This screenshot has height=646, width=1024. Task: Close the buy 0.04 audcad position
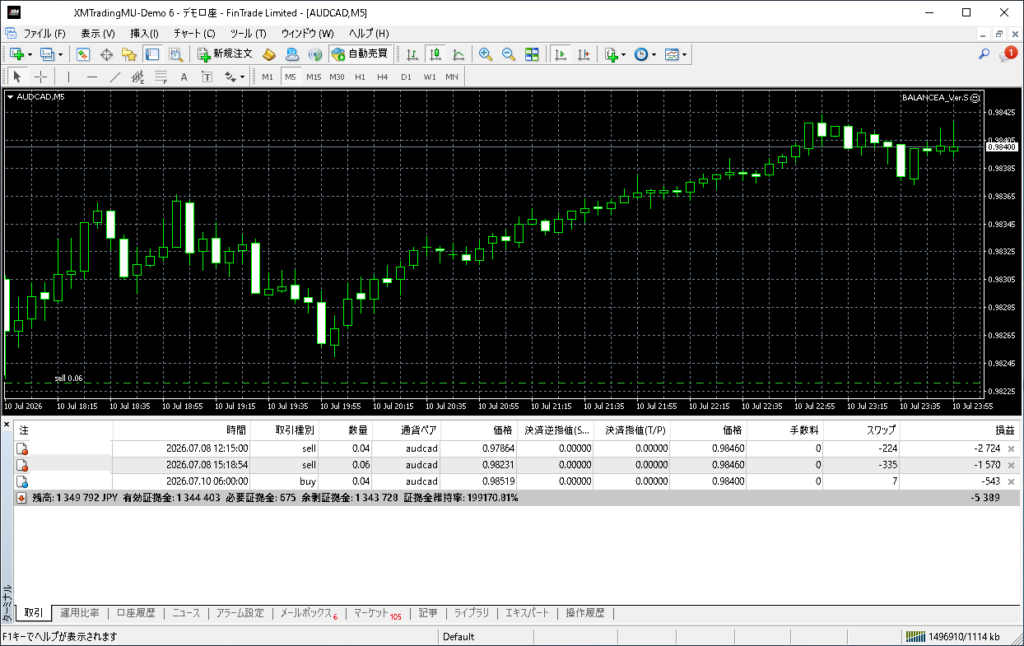(1011, 481)
